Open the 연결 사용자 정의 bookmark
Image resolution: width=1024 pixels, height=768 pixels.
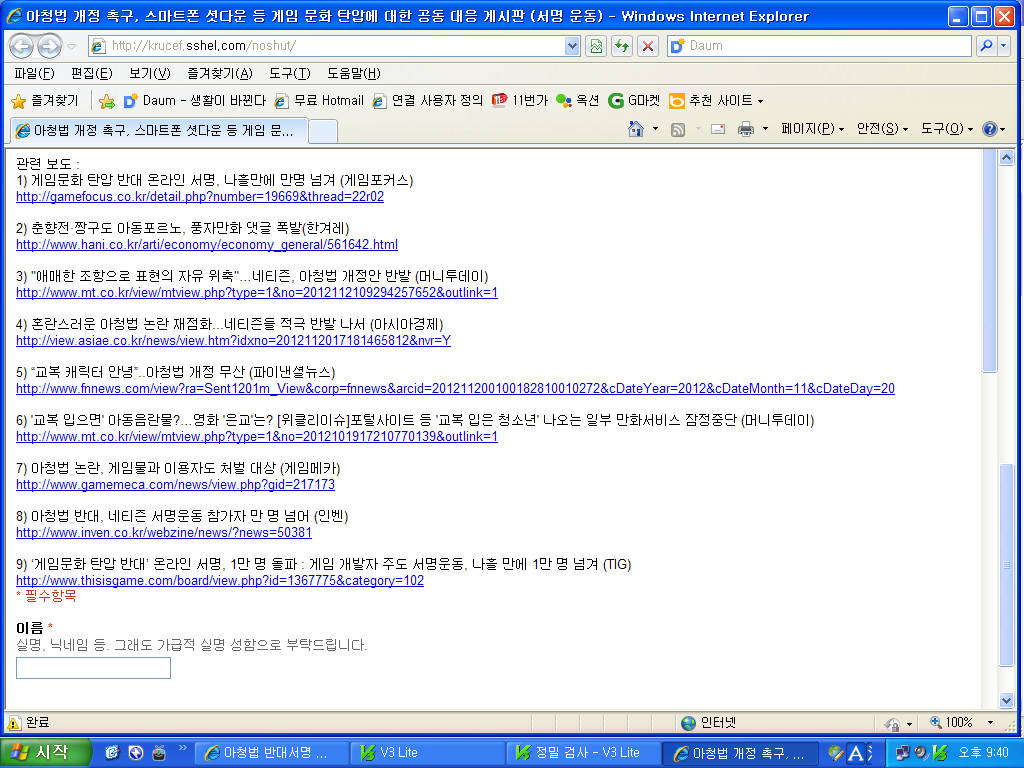[x=428, y=101]
